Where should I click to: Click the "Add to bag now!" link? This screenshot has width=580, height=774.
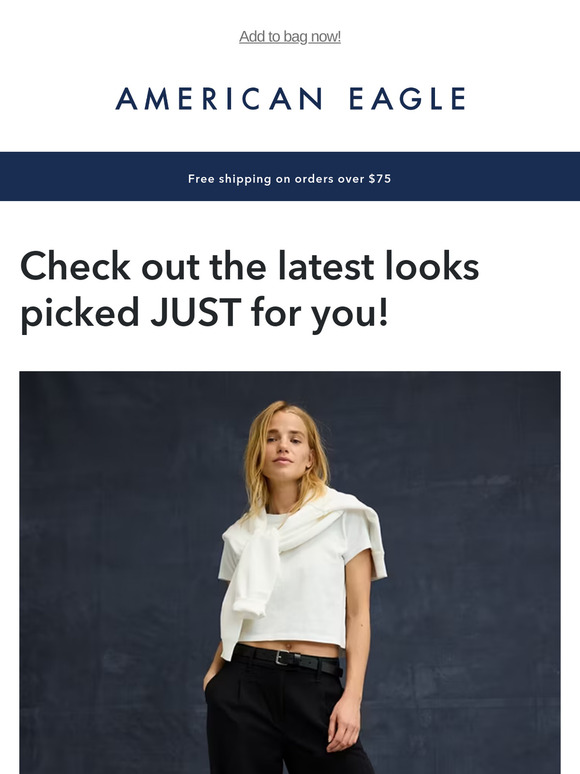(x=290, y=37)
